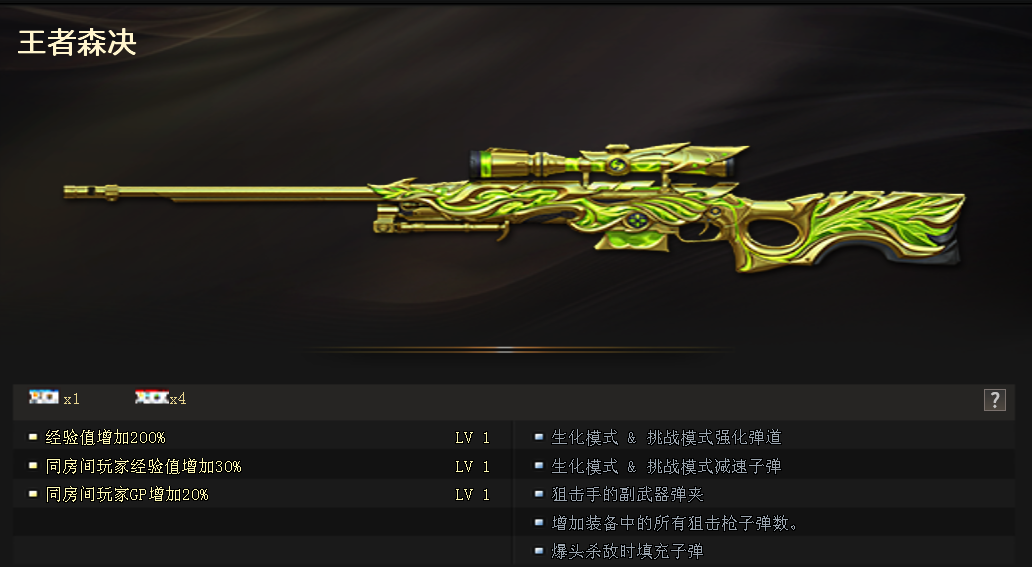Viewport: 1032px width, 567px height.
Task: Select 生化模式 & 挑战模式减速子弹 feature
Action: coord(666,466)
